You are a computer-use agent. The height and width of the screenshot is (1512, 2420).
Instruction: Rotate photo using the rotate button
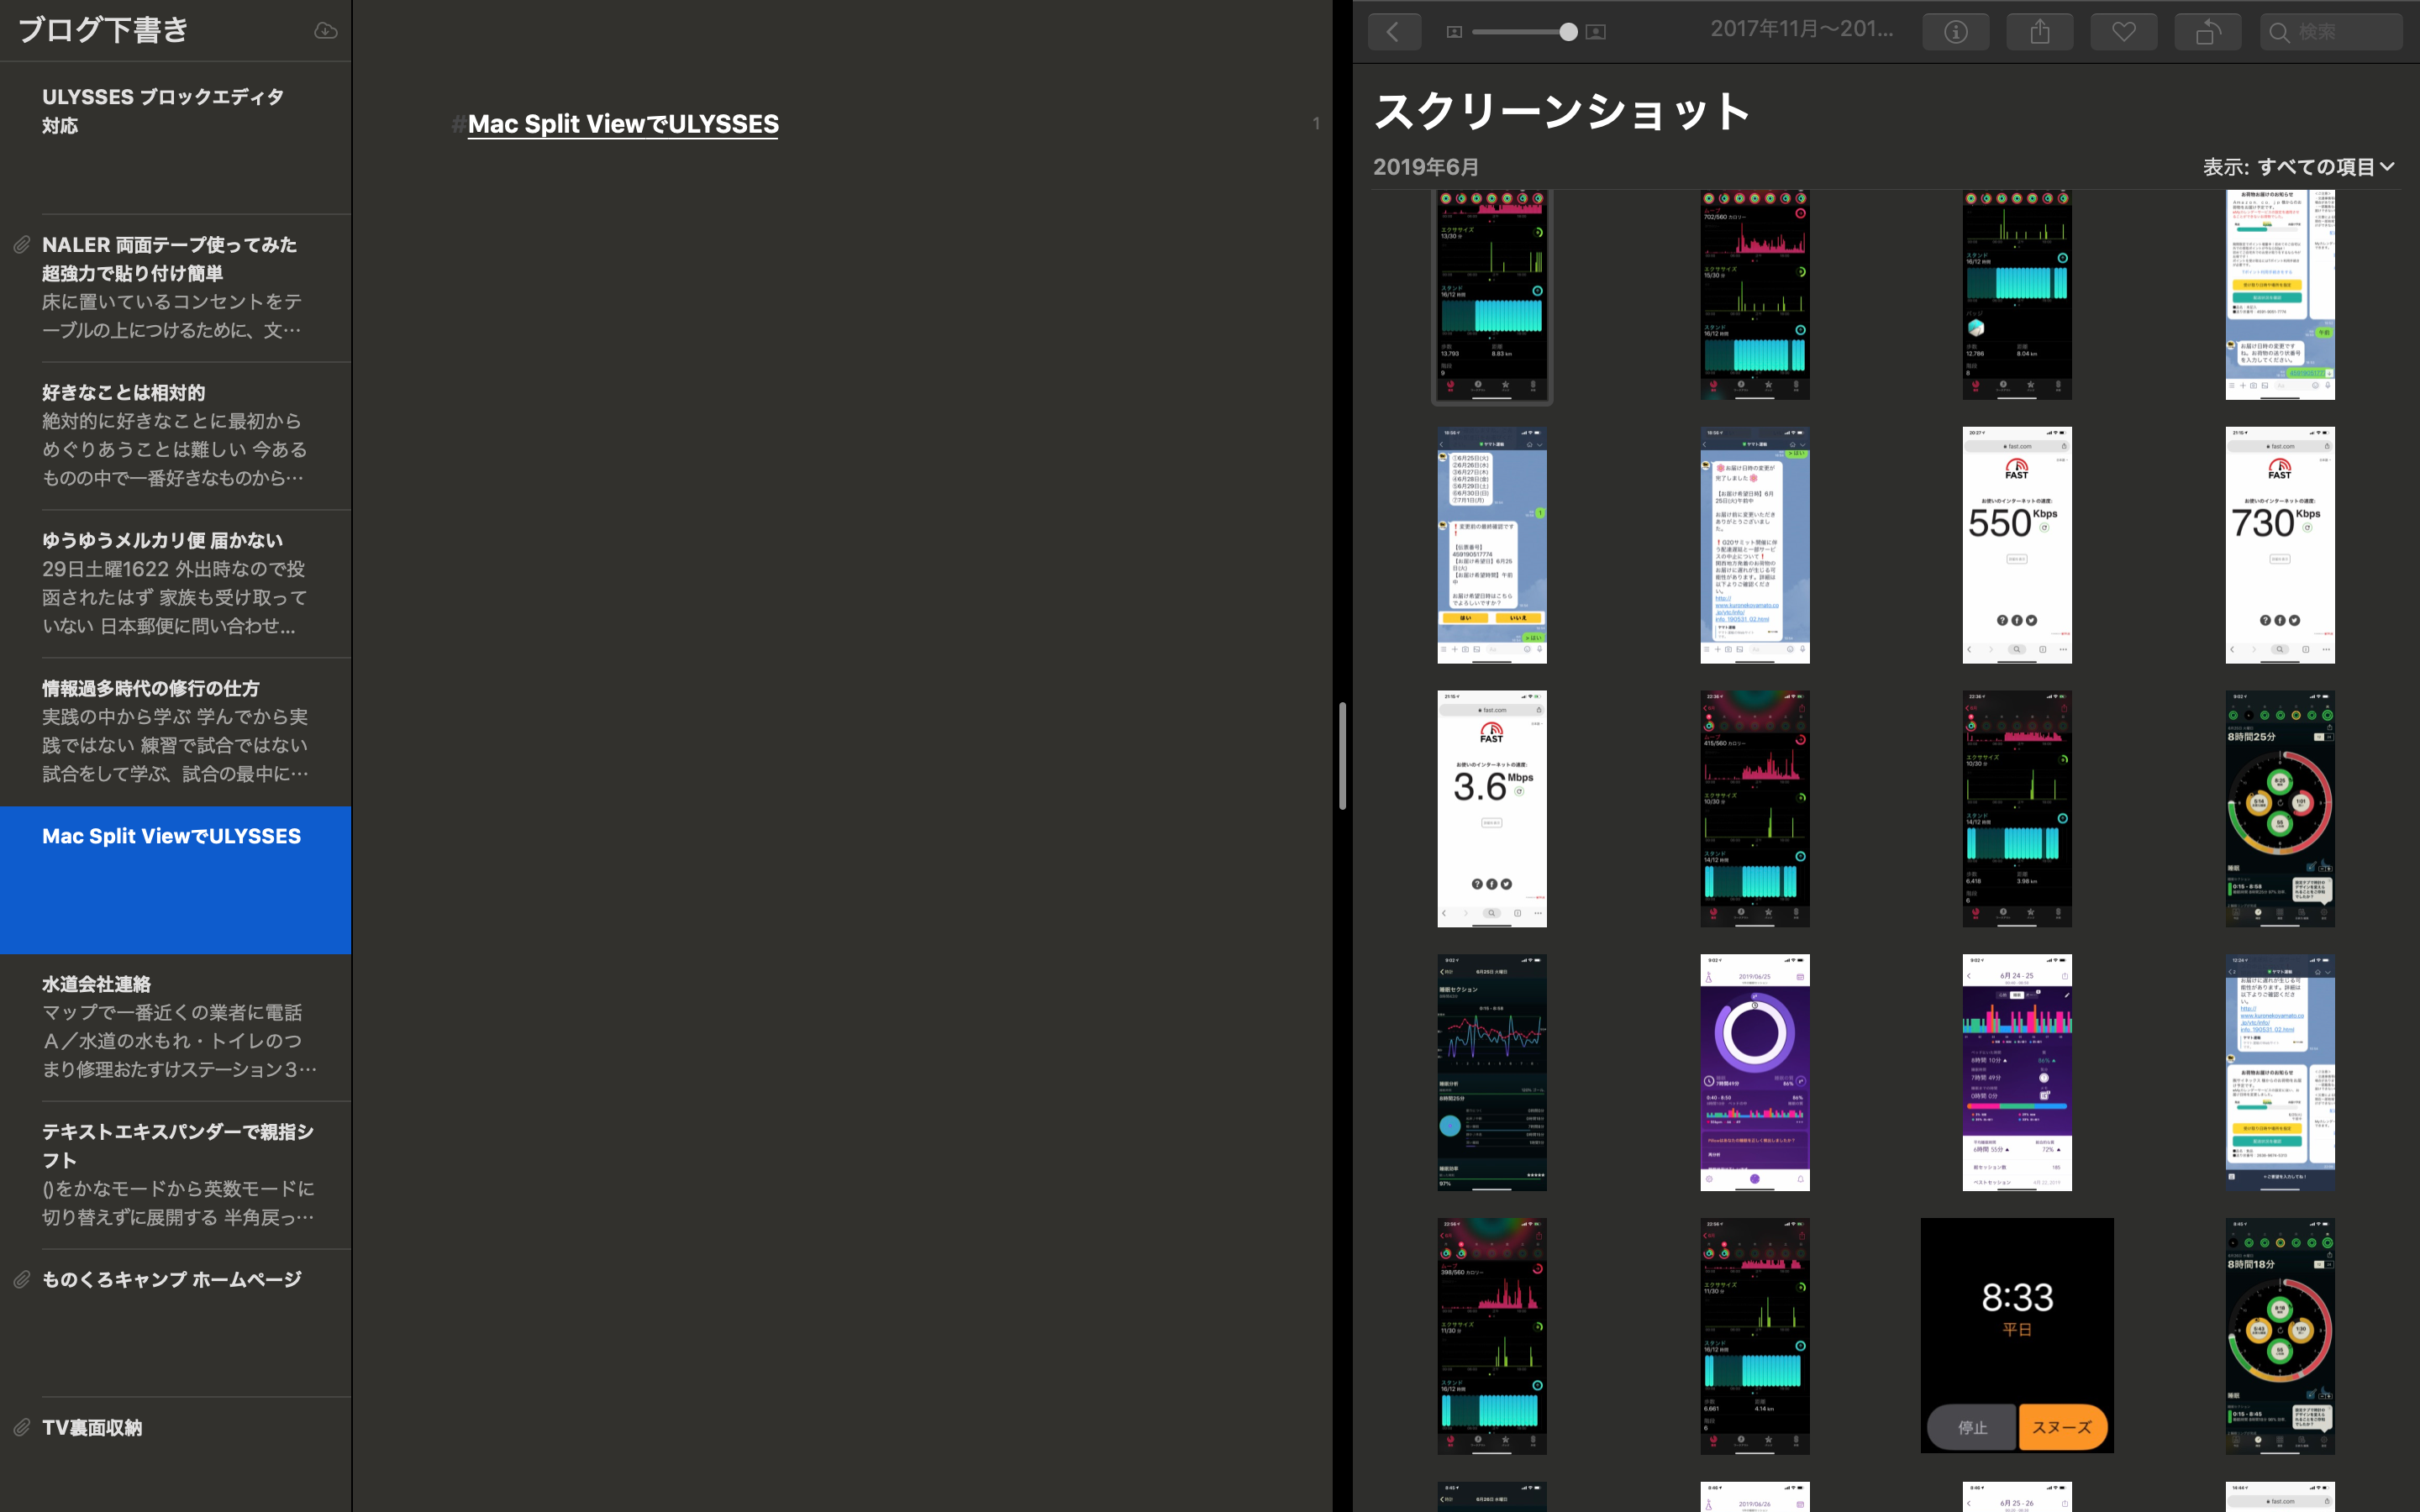click(x=2208, y=32)
